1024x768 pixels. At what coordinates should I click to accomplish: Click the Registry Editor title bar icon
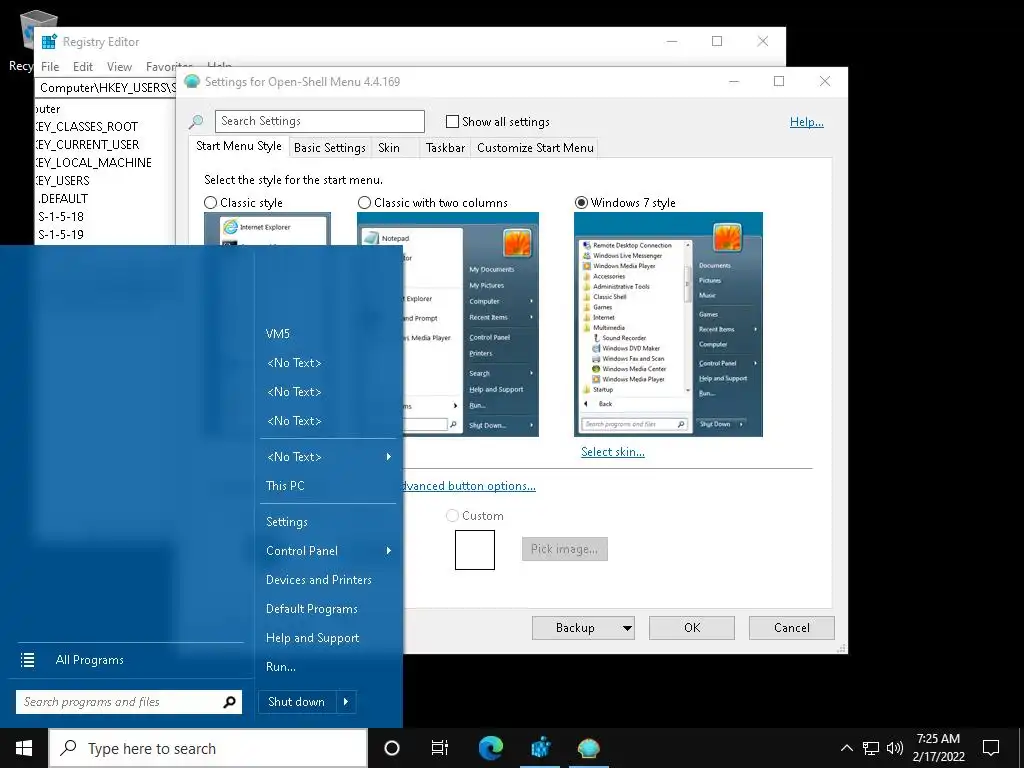(49, 42)
